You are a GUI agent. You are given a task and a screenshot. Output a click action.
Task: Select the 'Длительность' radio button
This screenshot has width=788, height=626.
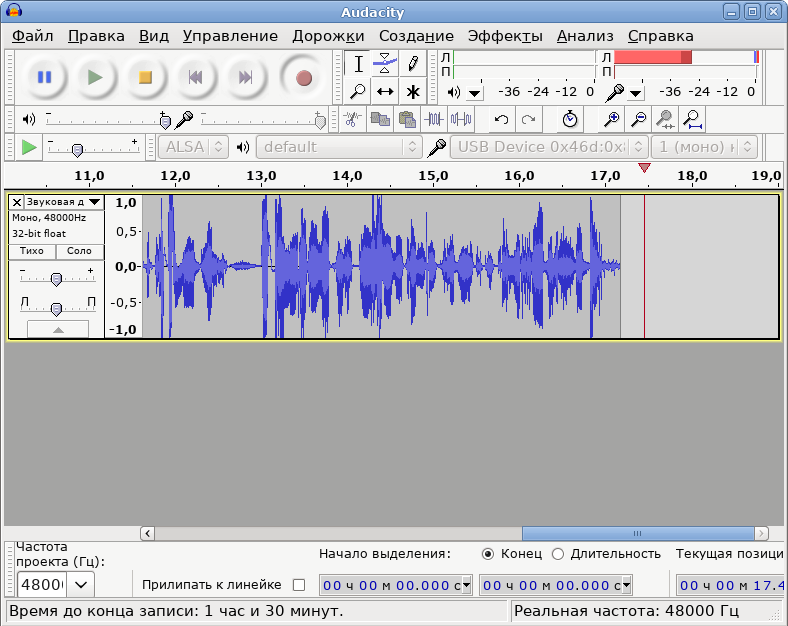[x=557, y=554]
